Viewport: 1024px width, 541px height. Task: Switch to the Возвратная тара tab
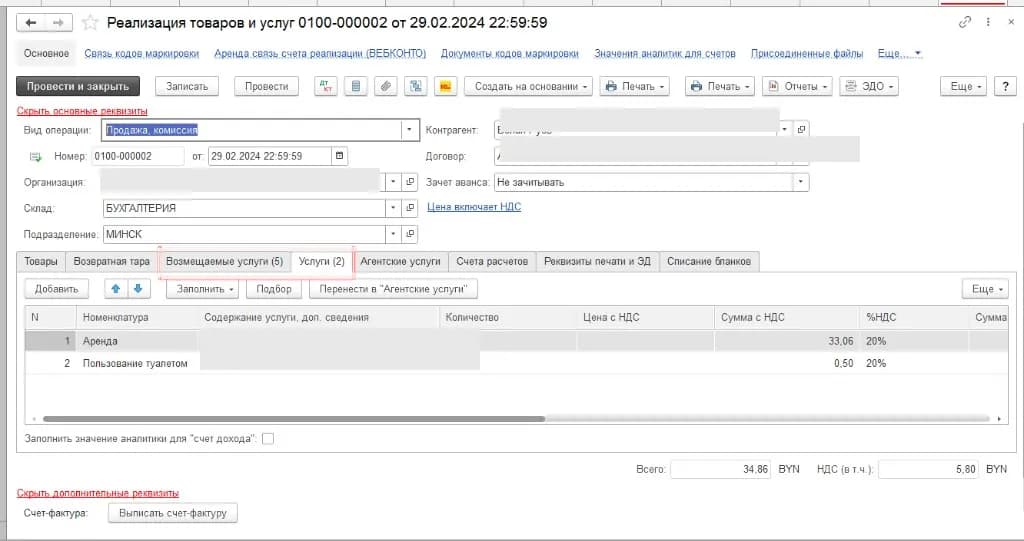(x=112, y=261)
